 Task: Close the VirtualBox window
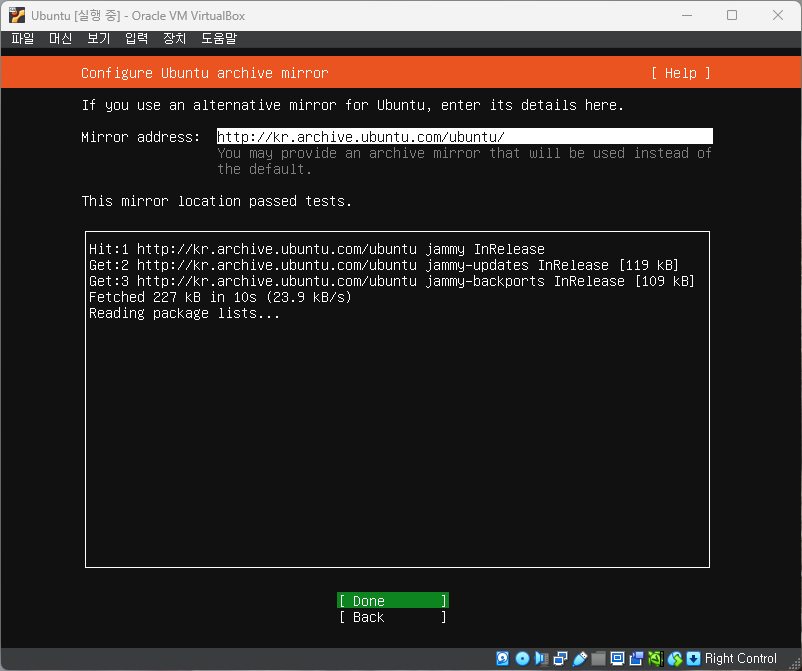click(777, 15)
